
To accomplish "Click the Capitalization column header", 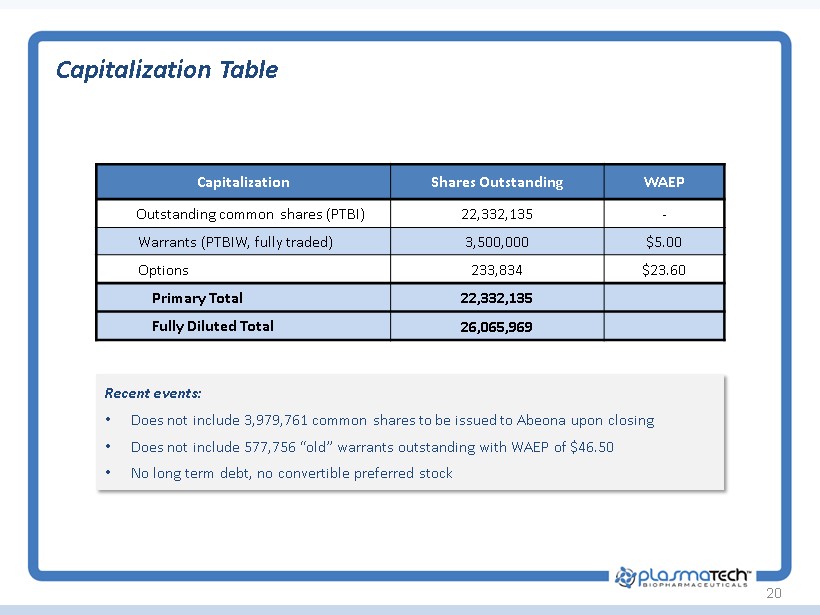I will coord(243,182).
